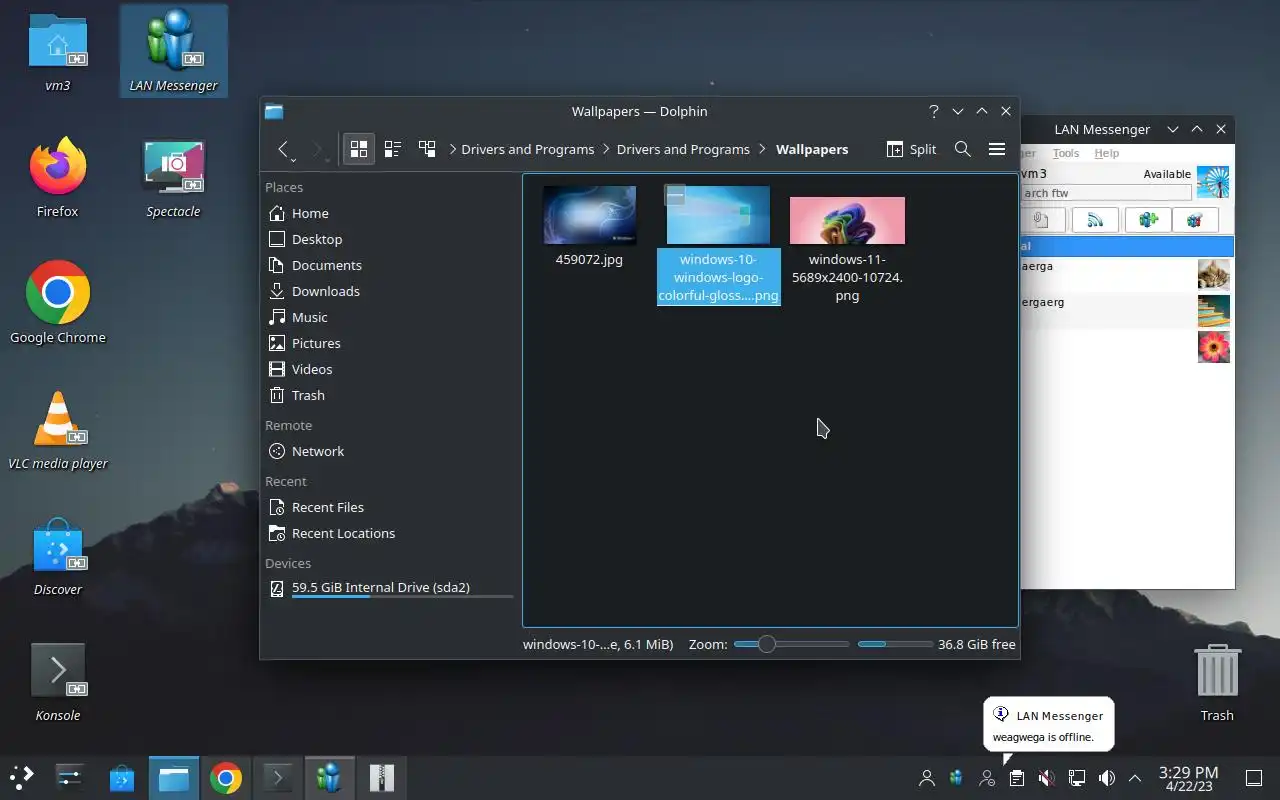Select the windows-11-5689x2400-10724.png file
Screen dimensions: 1280x800
point(847,250)
